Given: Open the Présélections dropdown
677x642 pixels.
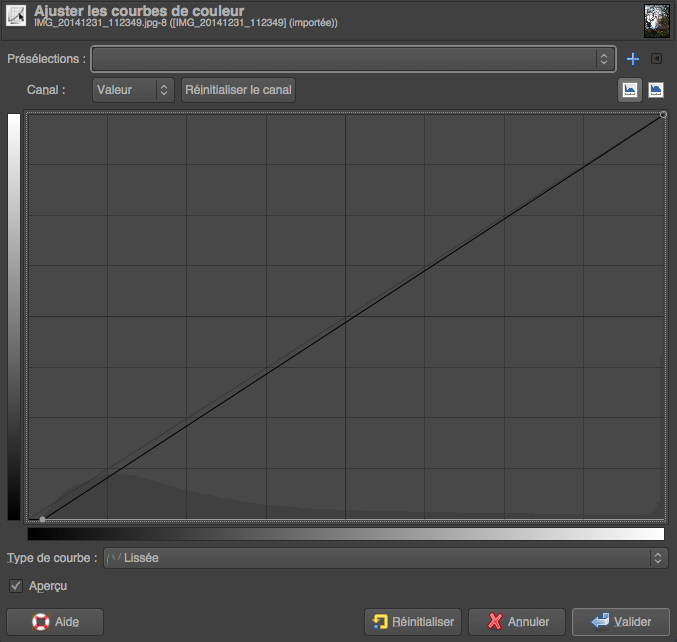Looking at the screenshot, I should [352, 59].
